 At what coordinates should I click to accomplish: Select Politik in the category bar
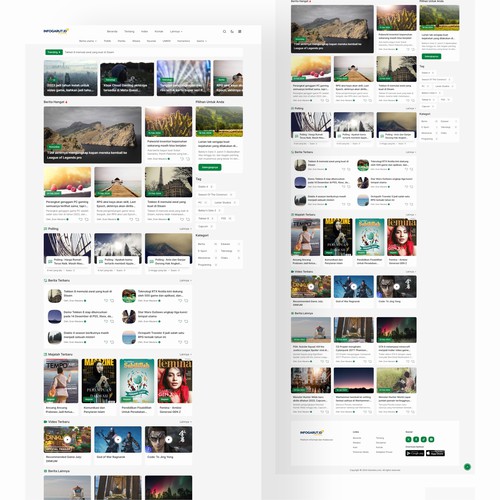pyautogui.click(x=107, y=41)
